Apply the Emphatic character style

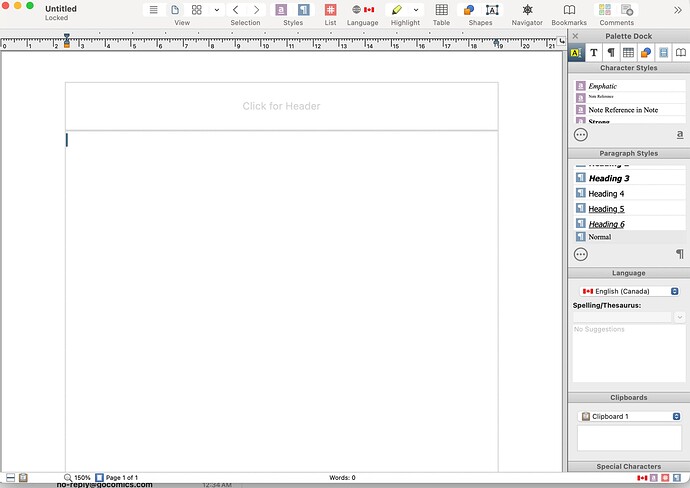(603, 86)
